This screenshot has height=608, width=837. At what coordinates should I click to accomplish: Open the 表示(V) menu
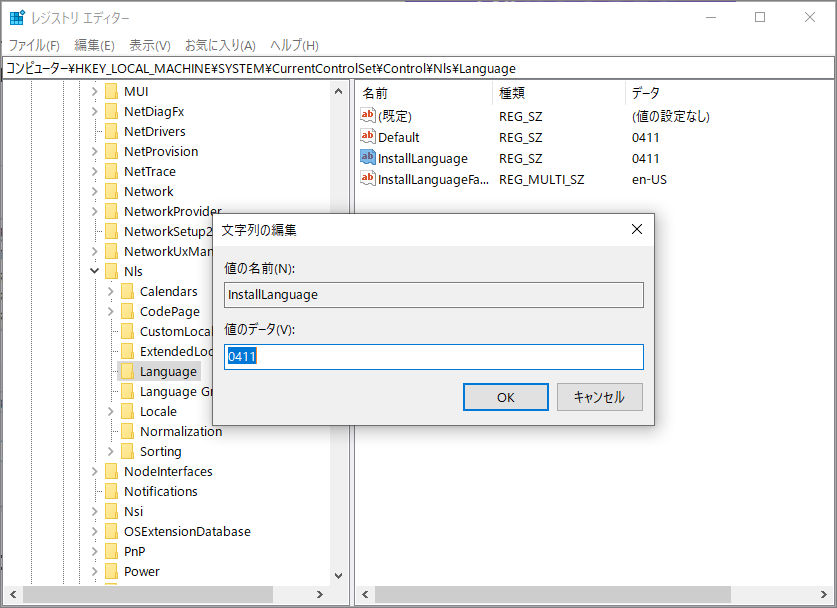point(150,45)
